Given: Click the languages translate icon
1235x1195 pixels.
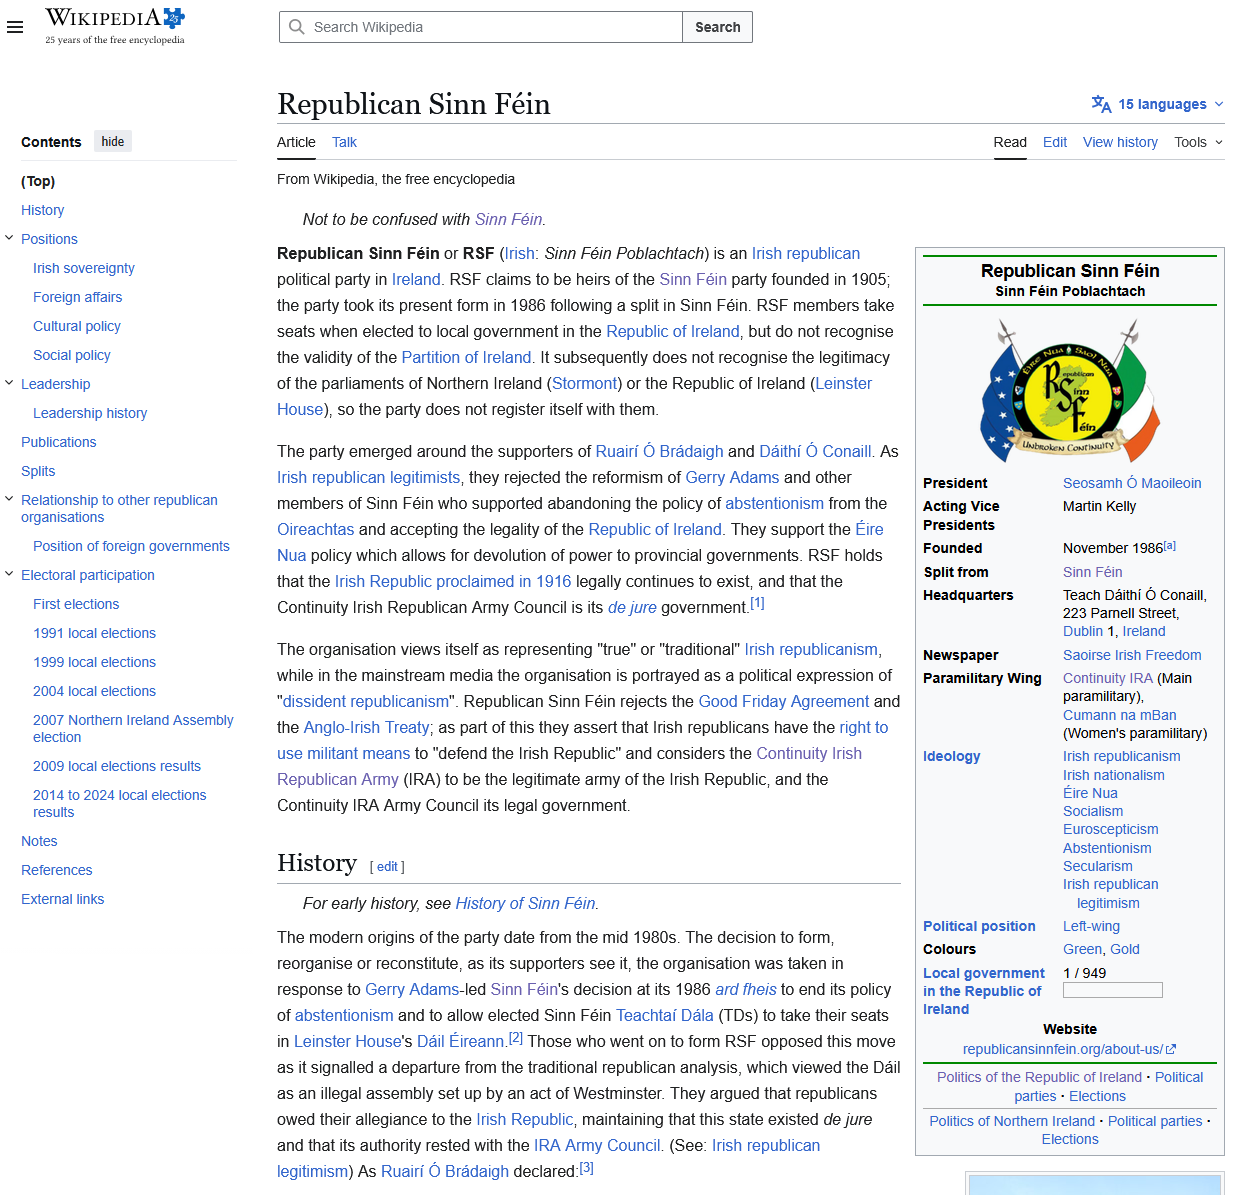Looking at the screenshot, I should pyautogui.click(x=1101, y=104).
